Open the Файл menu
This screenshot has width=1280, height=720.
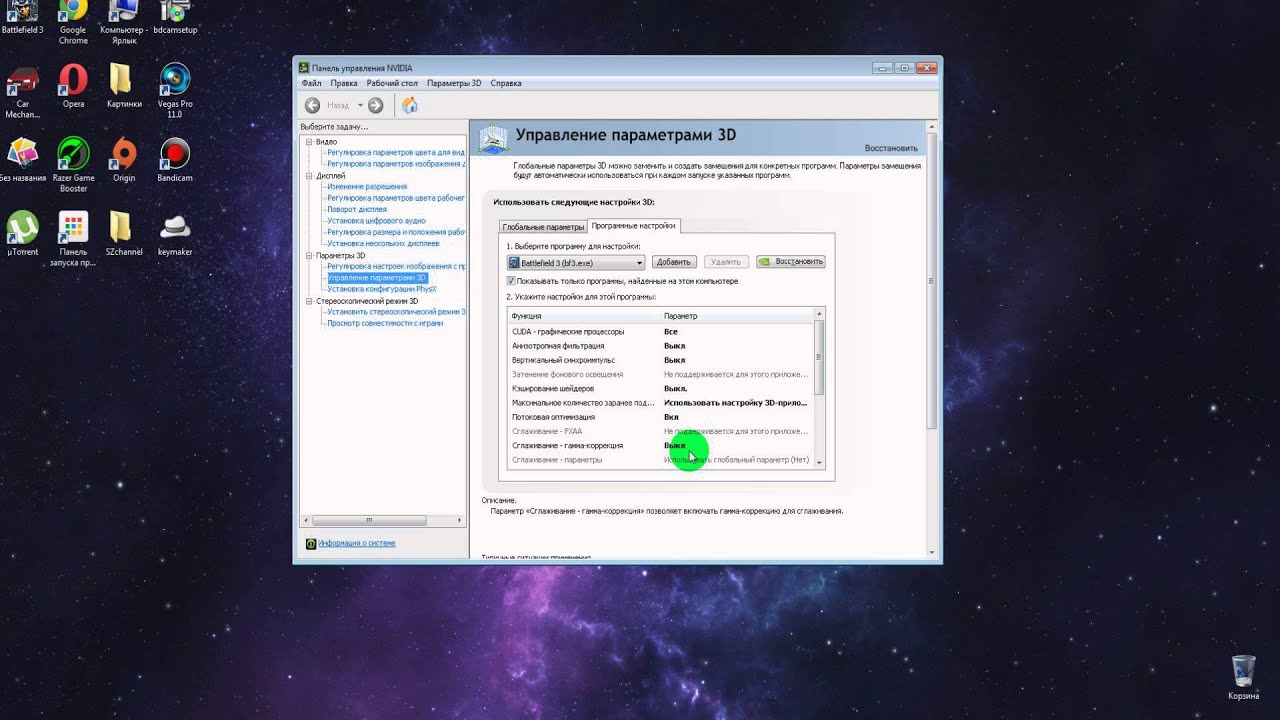(x=311, y=83)
